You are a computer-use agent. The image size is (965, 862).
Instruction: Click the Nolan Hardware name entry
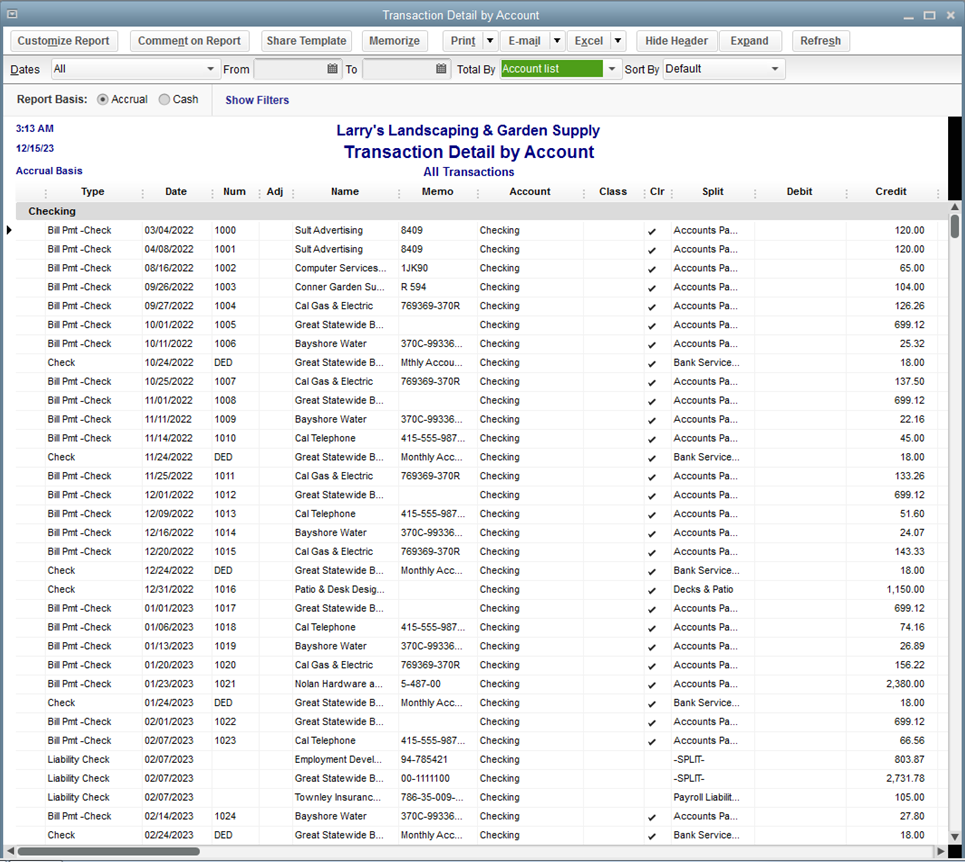[x=338, y=684]
